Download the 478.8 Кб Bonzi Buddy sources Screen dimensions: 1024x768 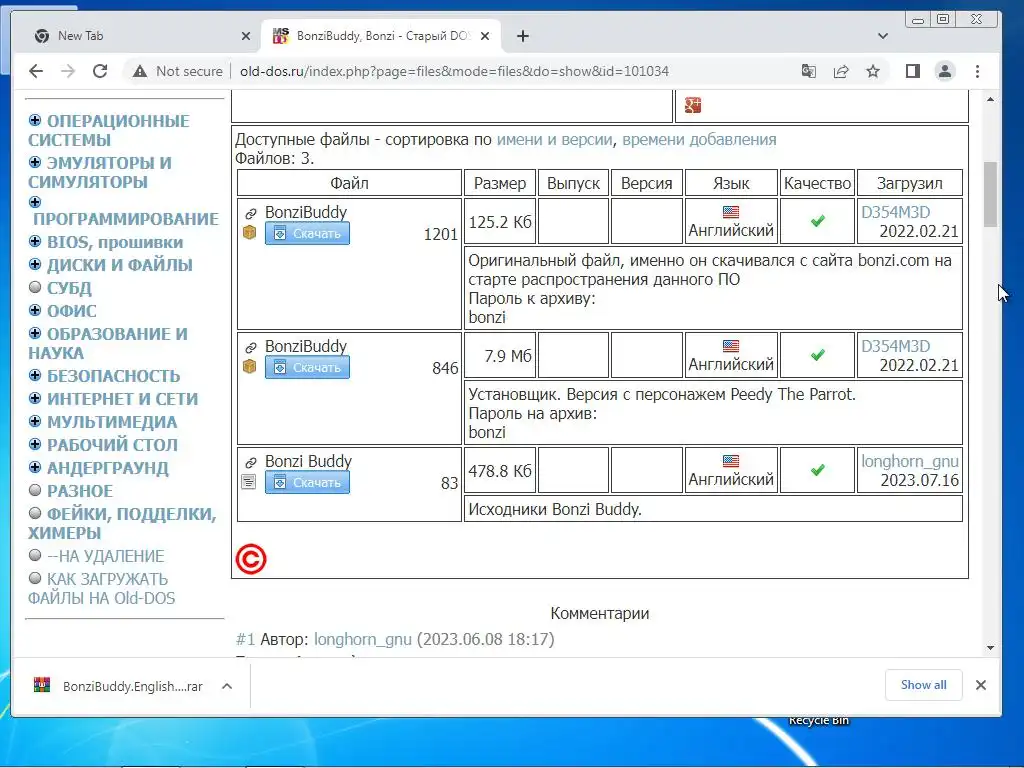click(x=307, y=482)
